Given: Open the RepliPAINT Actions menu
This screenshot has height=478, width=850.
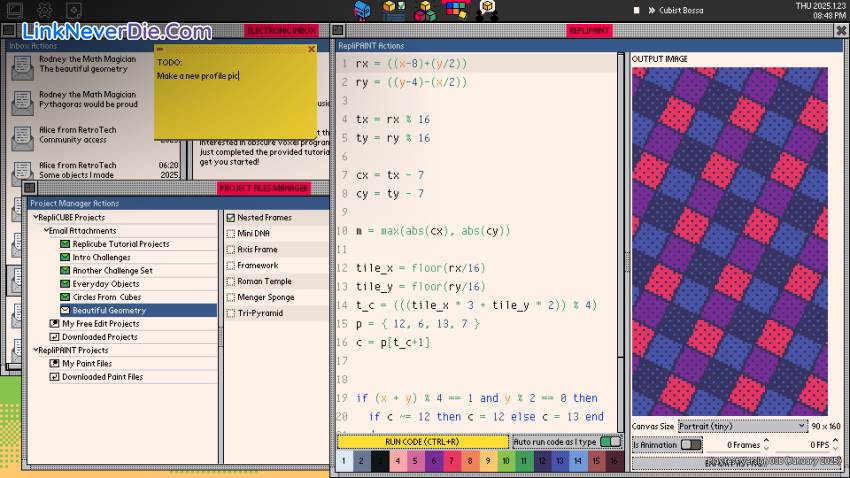Looking at the screenshot, I should pos(371,46).
